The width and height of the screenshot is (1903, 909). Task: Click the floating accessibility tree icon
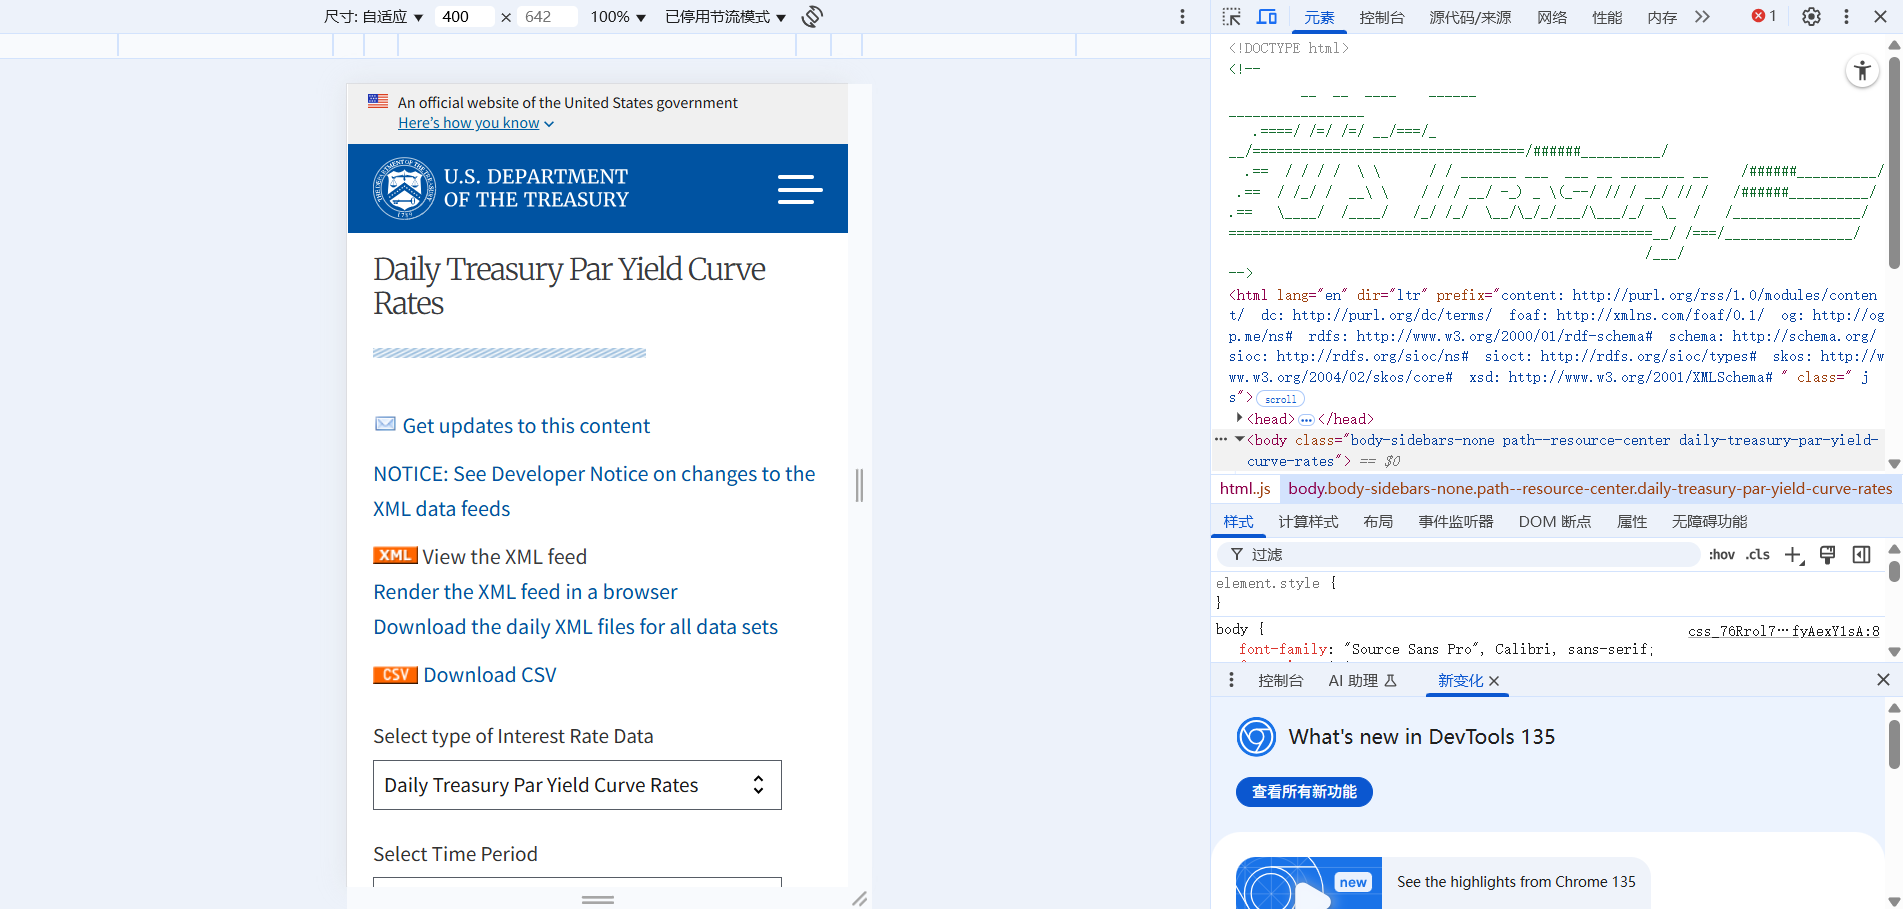coord(1862,71)
